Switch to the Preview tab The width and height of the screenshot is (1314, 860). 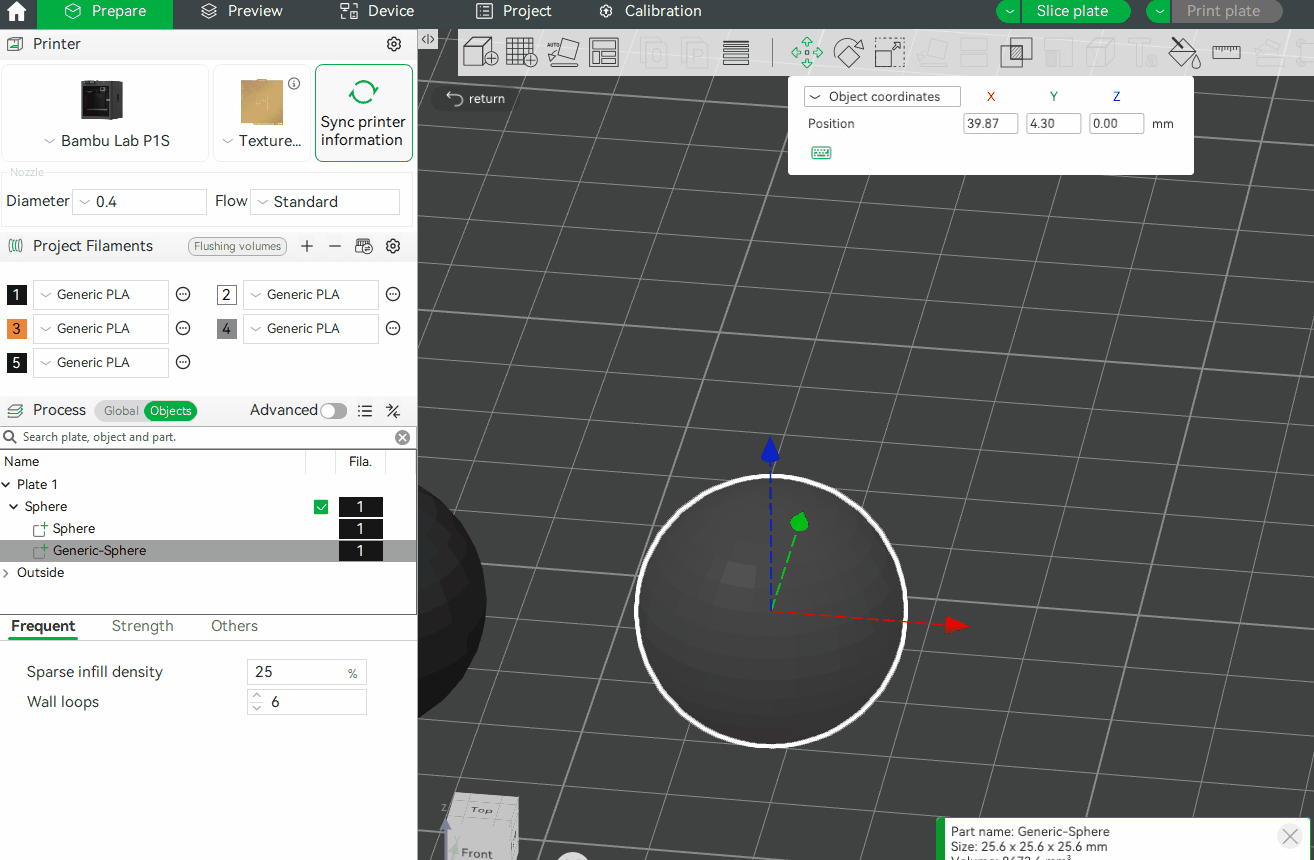click(x=242, y=11)
